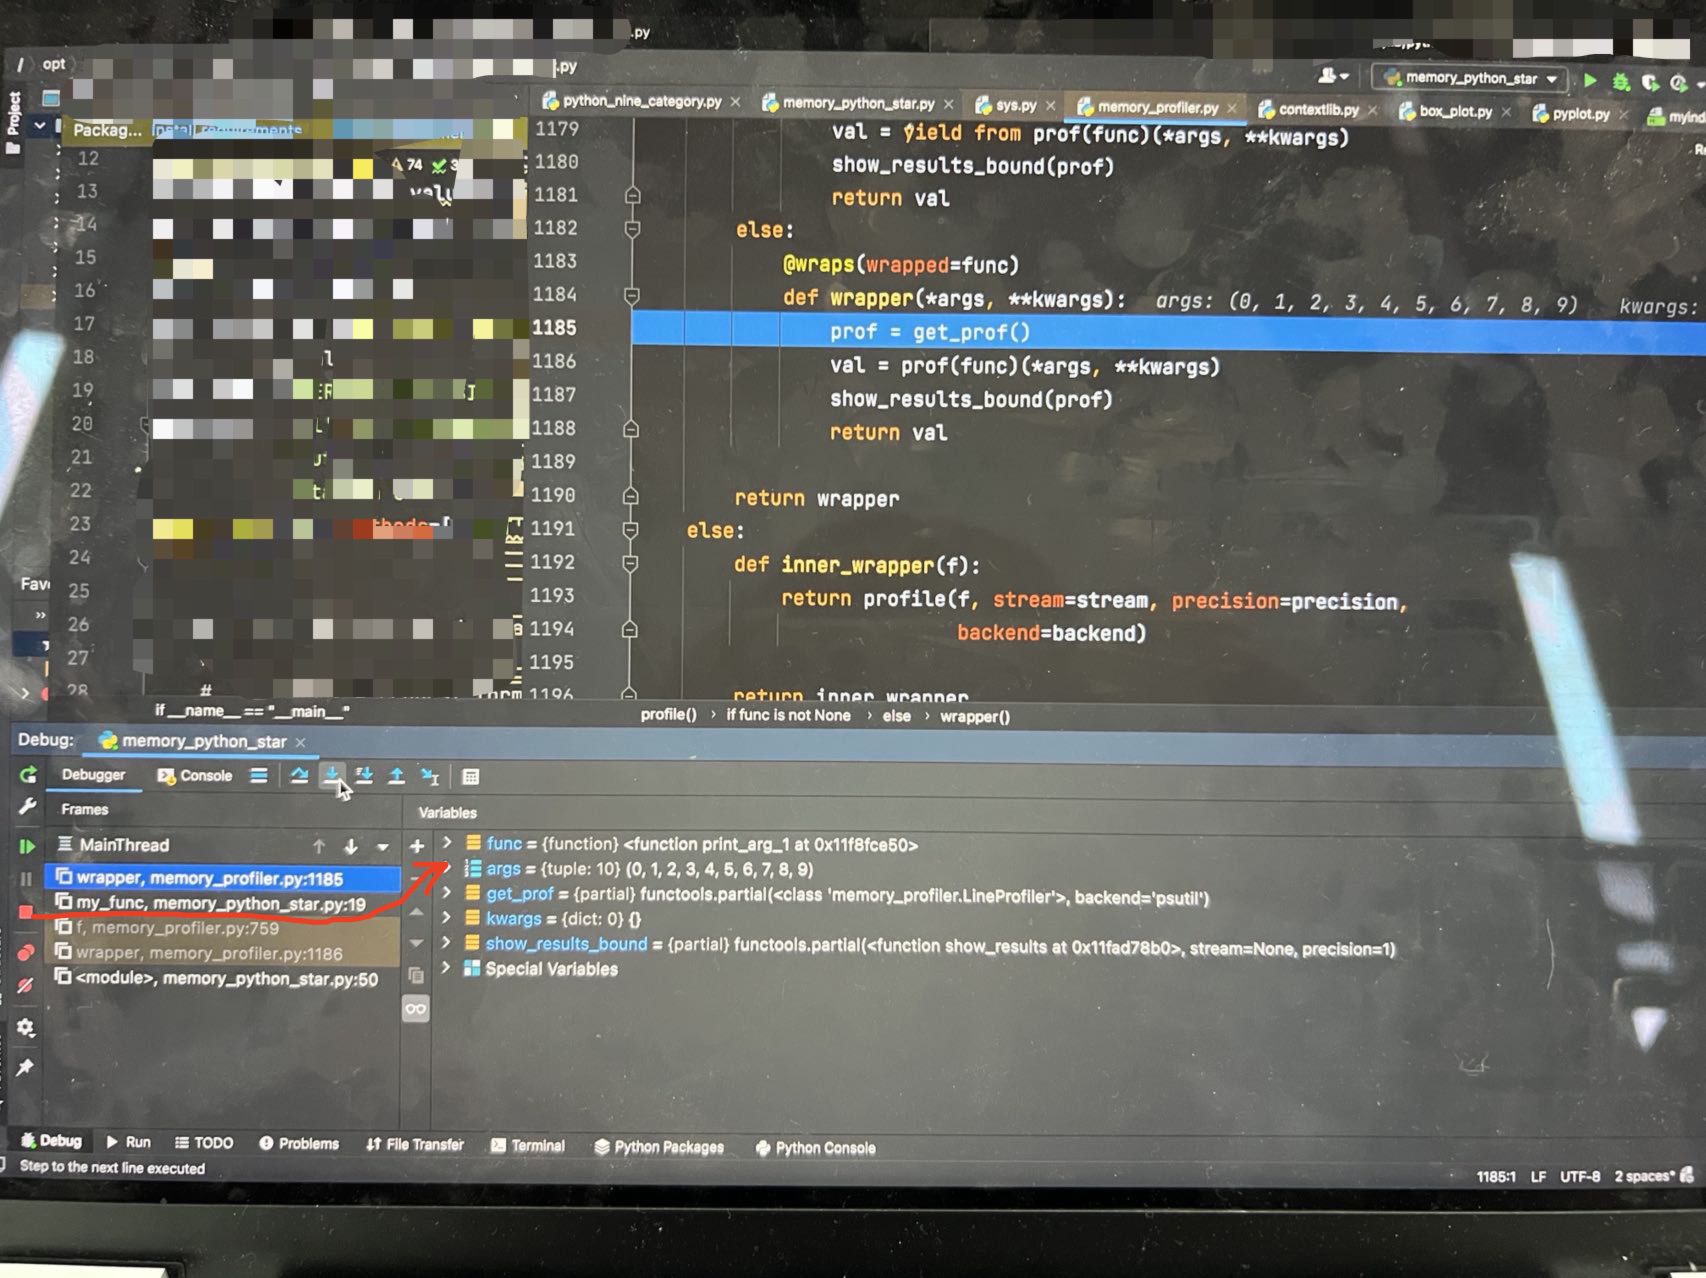Expand Special Variables node
This screenshot has height=1278, width=1706.
pos(447,967)
